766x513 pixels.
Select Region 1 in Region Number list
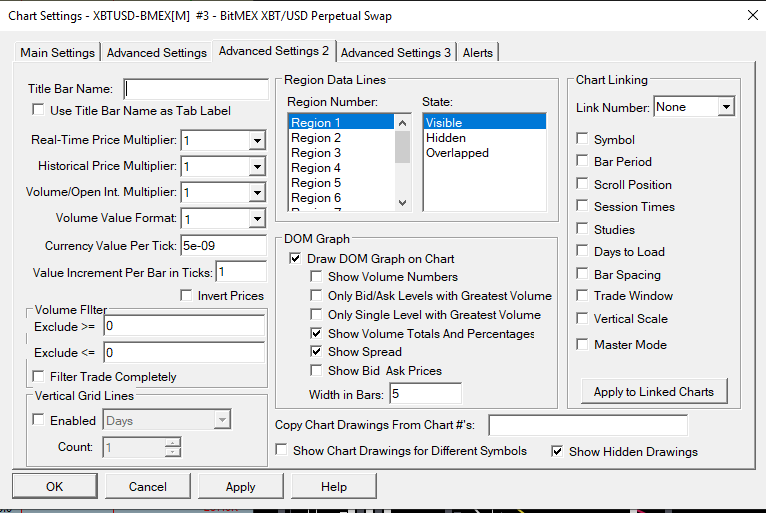[x=341, y=122]
